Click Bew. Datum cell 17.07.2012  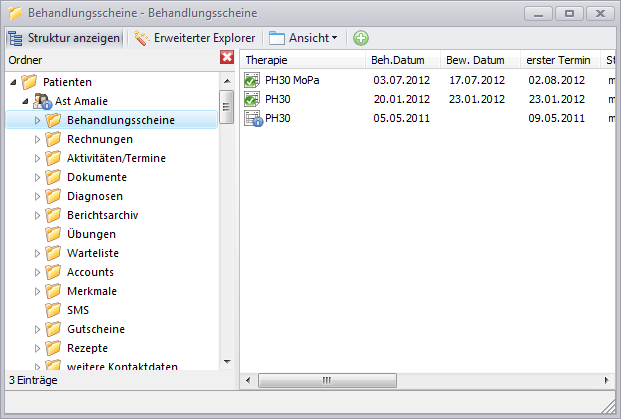pyautogui.click(x=477, y=80)
